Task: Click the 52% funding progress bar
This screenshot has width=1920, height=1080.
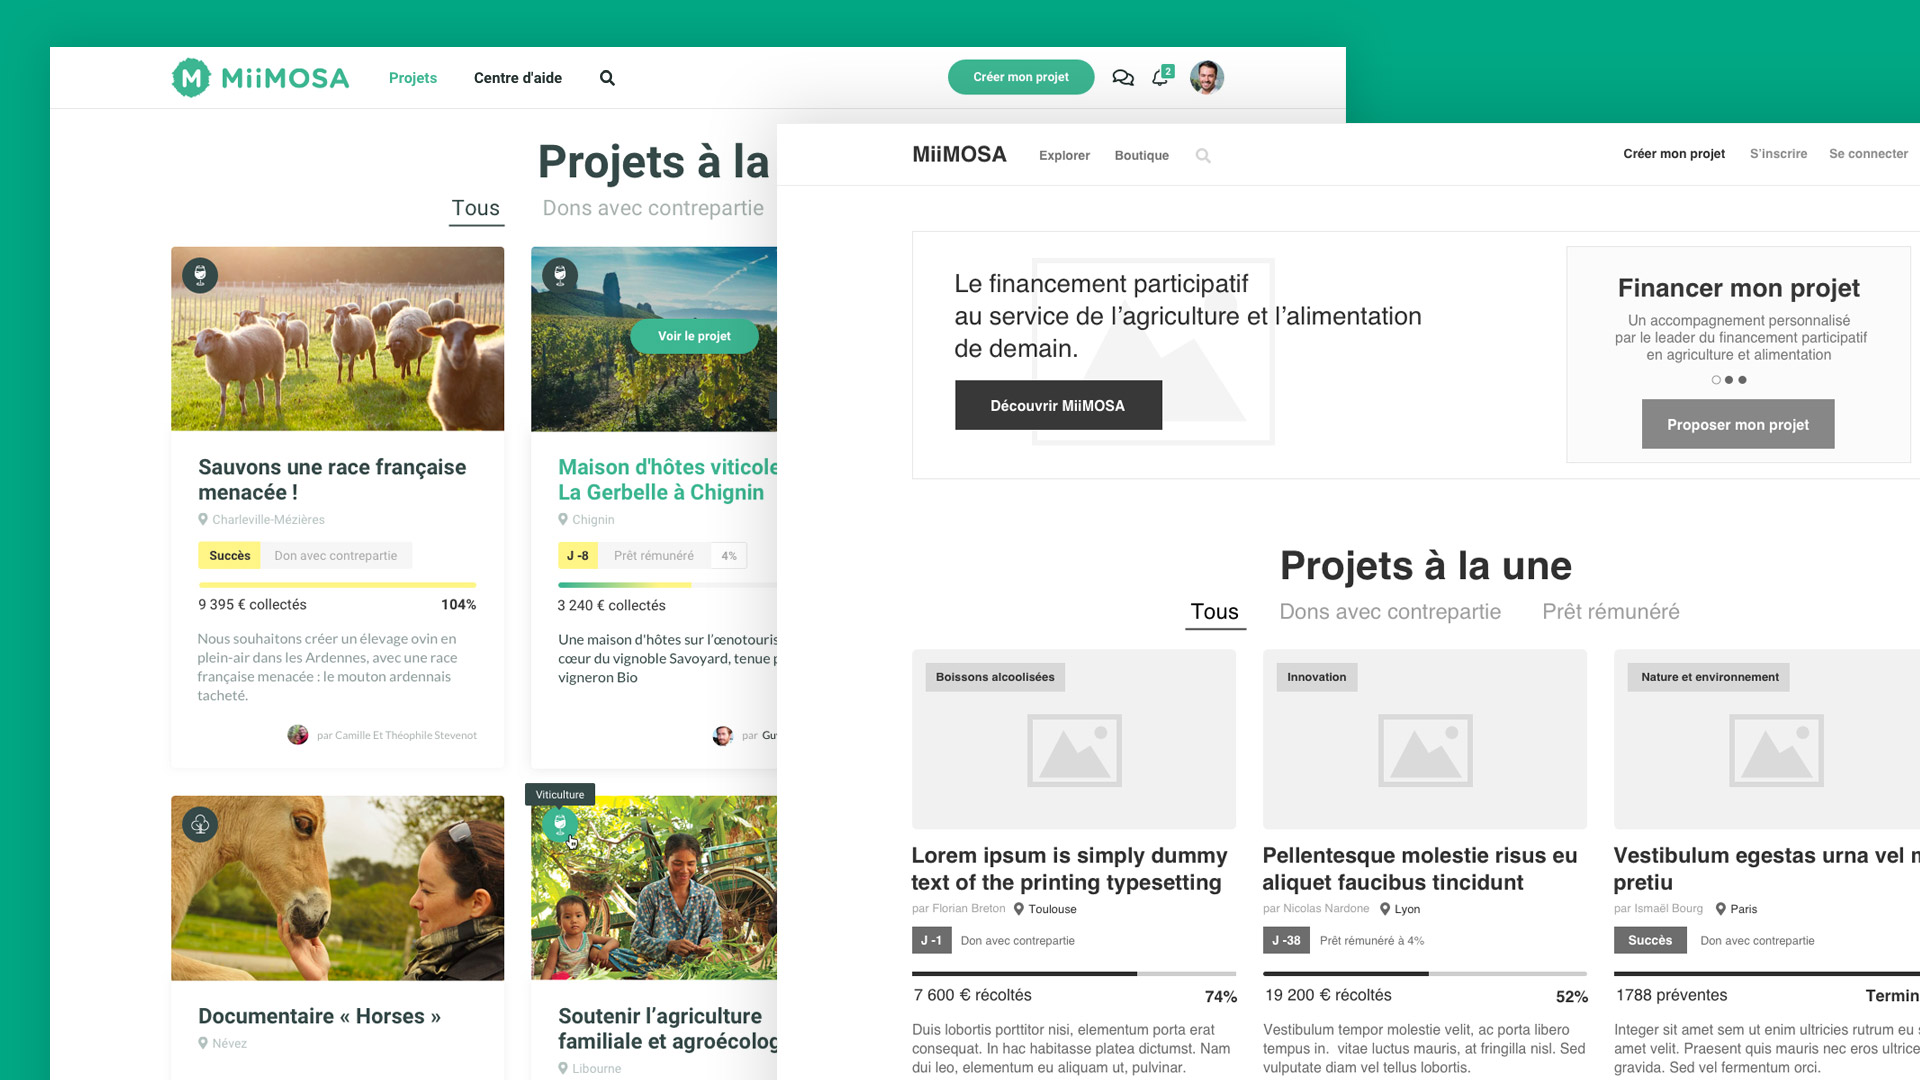Action: coord(1425,973)
